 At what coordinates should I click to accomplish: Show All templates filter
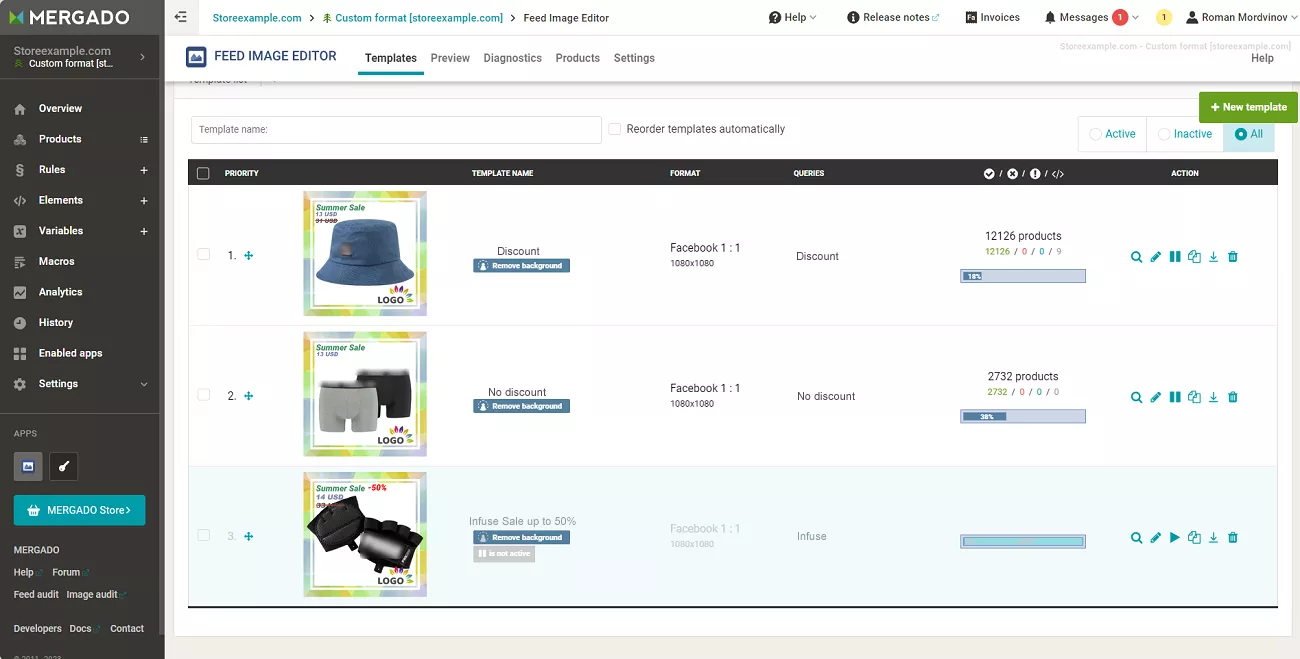tap(1249, 134)
